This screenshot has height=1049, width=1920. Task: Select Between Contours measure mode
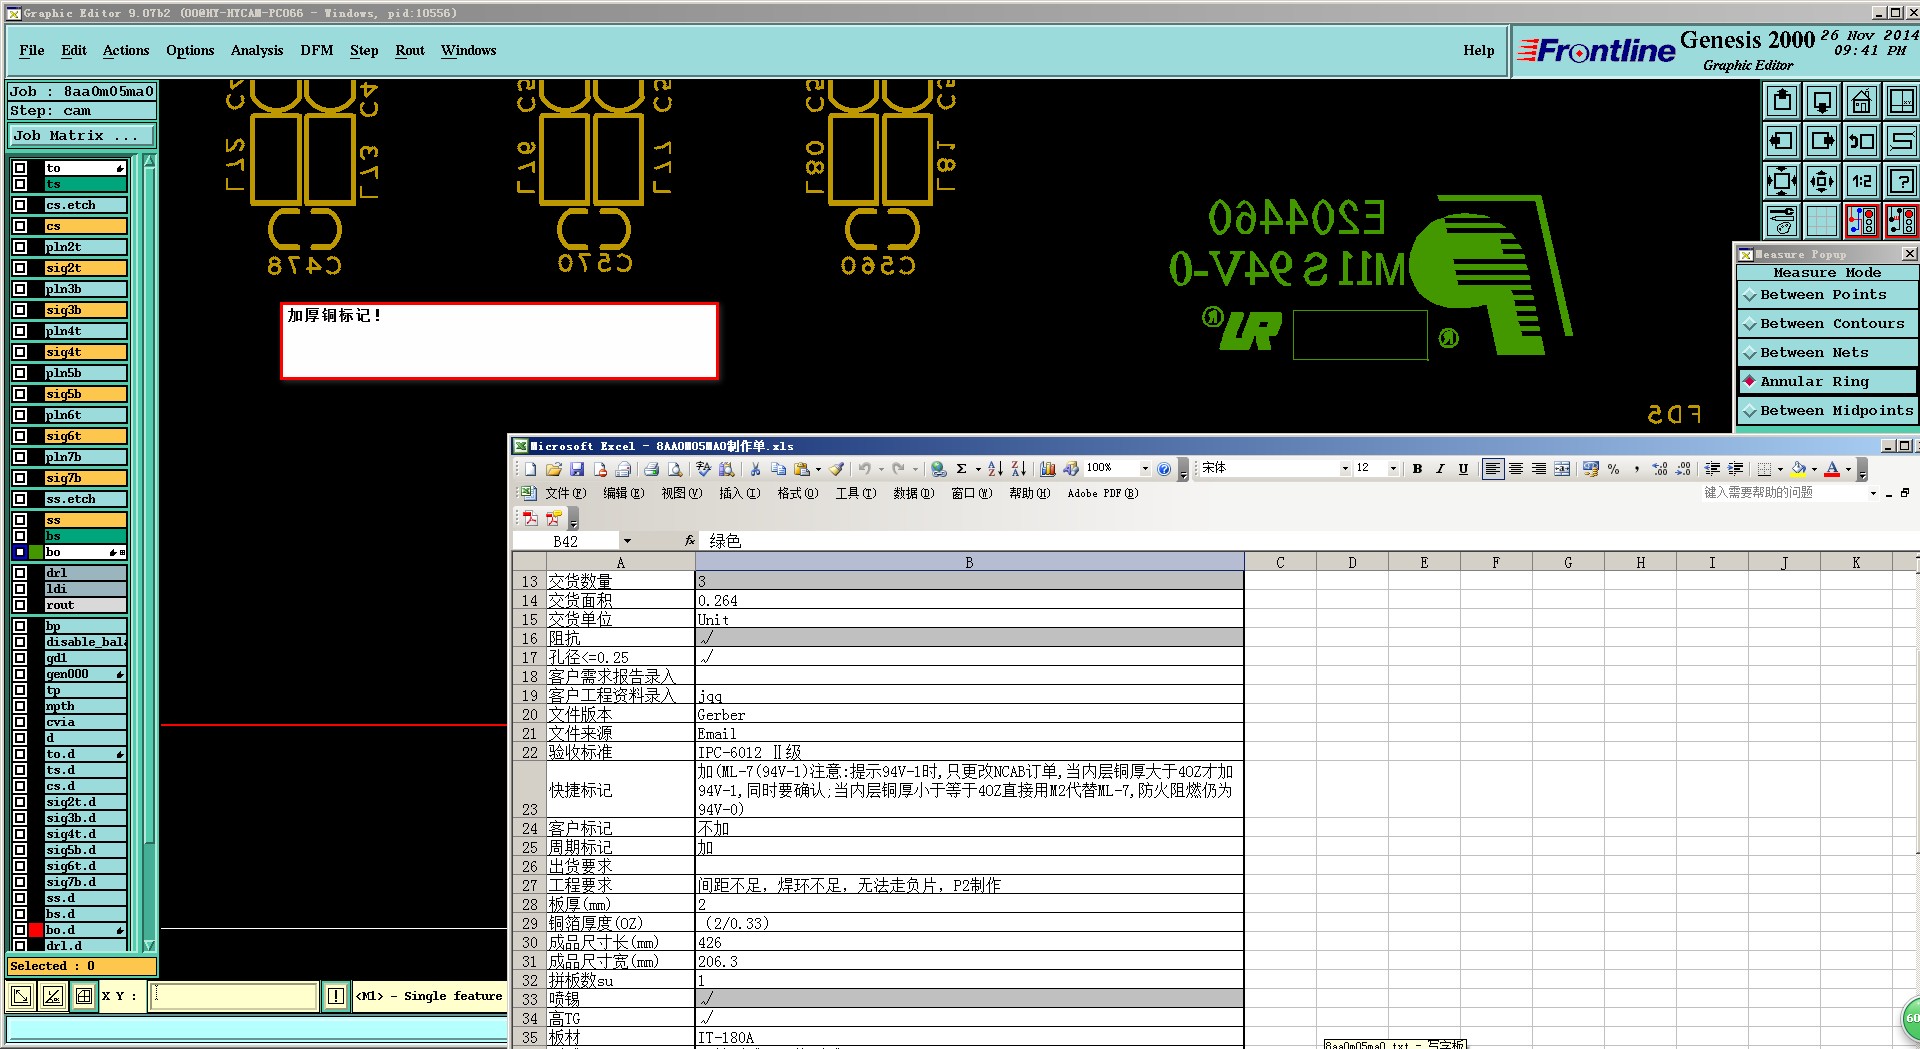pyautogui.click(x=1827, y=324)
